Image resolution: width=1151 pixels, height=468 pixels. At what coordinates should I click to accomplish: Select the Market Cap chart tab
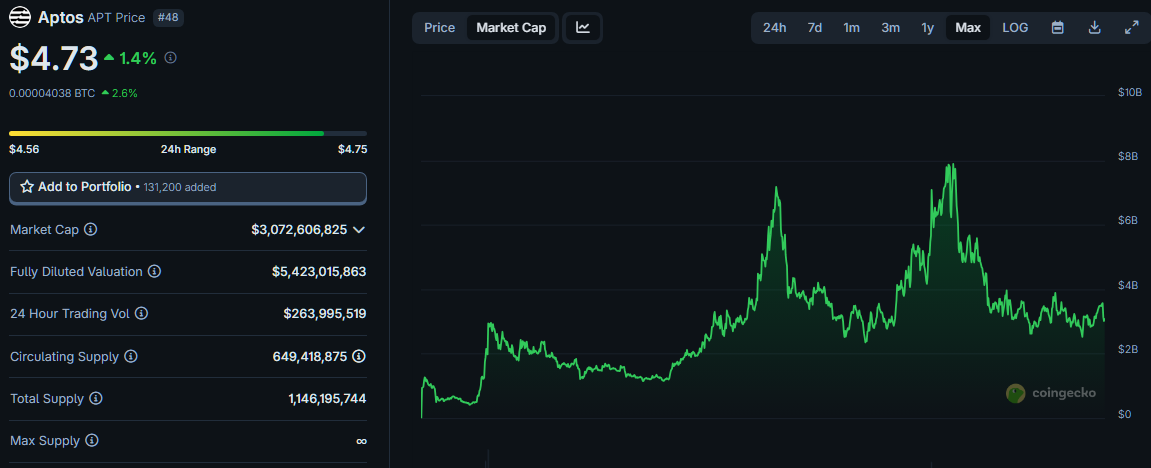click(x=511, y=28)
